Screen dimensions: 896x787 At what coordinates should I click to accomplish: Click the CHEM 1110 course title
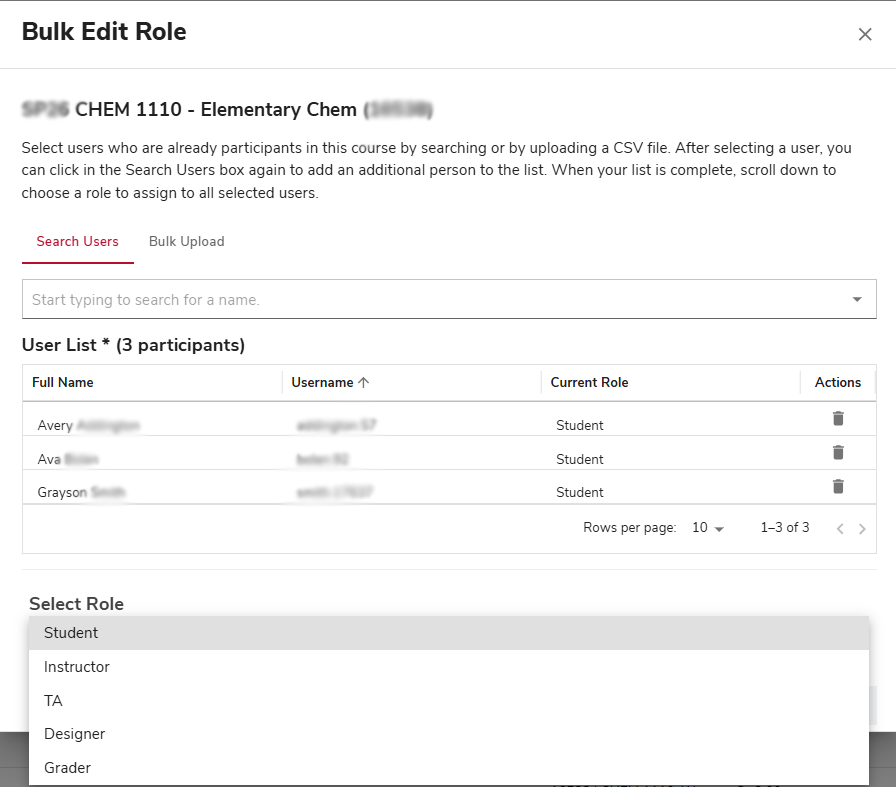point(227,109)
